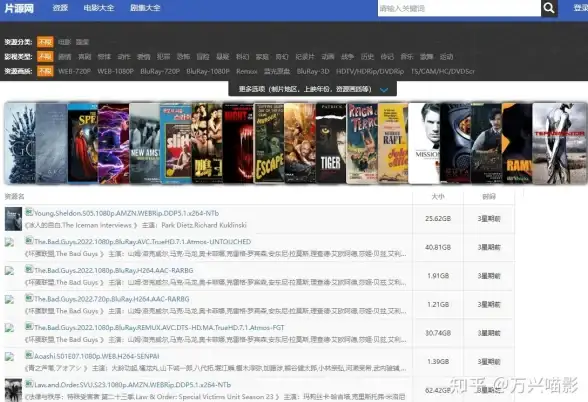Open The.Bad.Guys.2022.720p RARBG resource link
This screenshot has width=588, height=402.
coord(112,299)
